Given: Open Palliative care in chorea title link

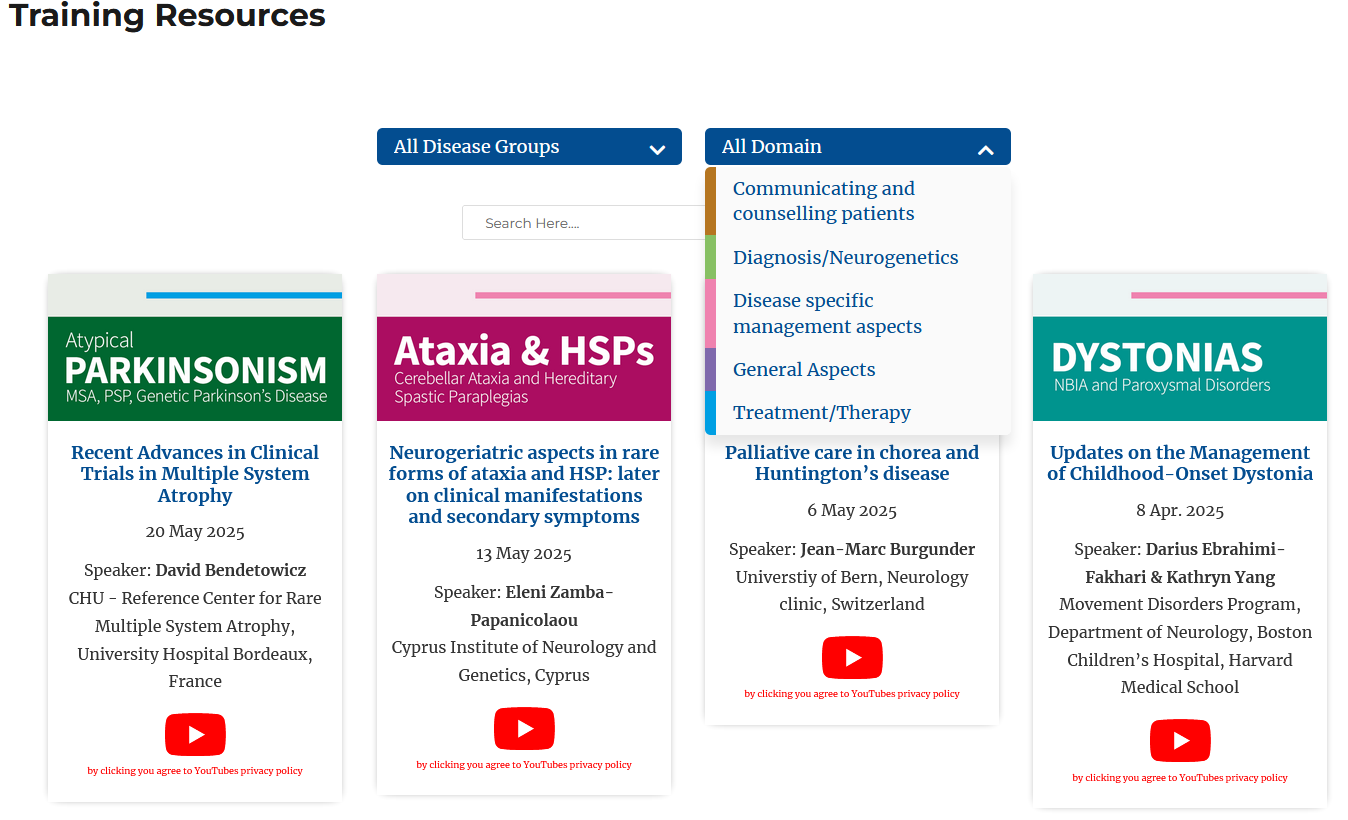Looking at the screenshot, I should 852,463.
